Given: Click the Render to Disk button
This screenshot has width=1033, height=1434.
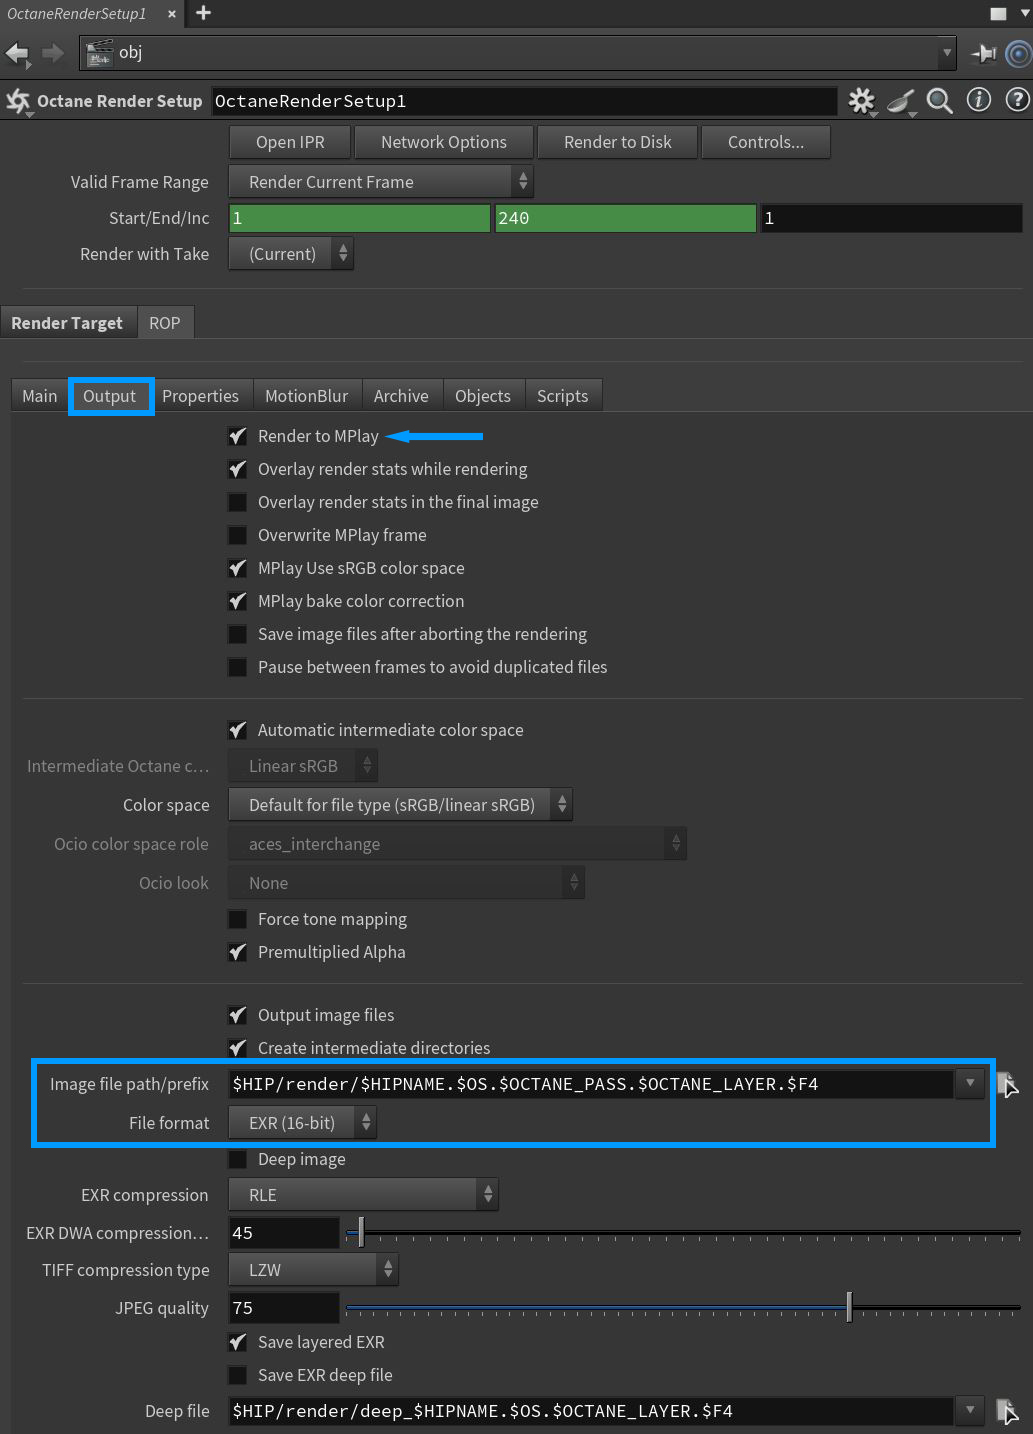Looking at the screenshot, I should coord(617,142).
